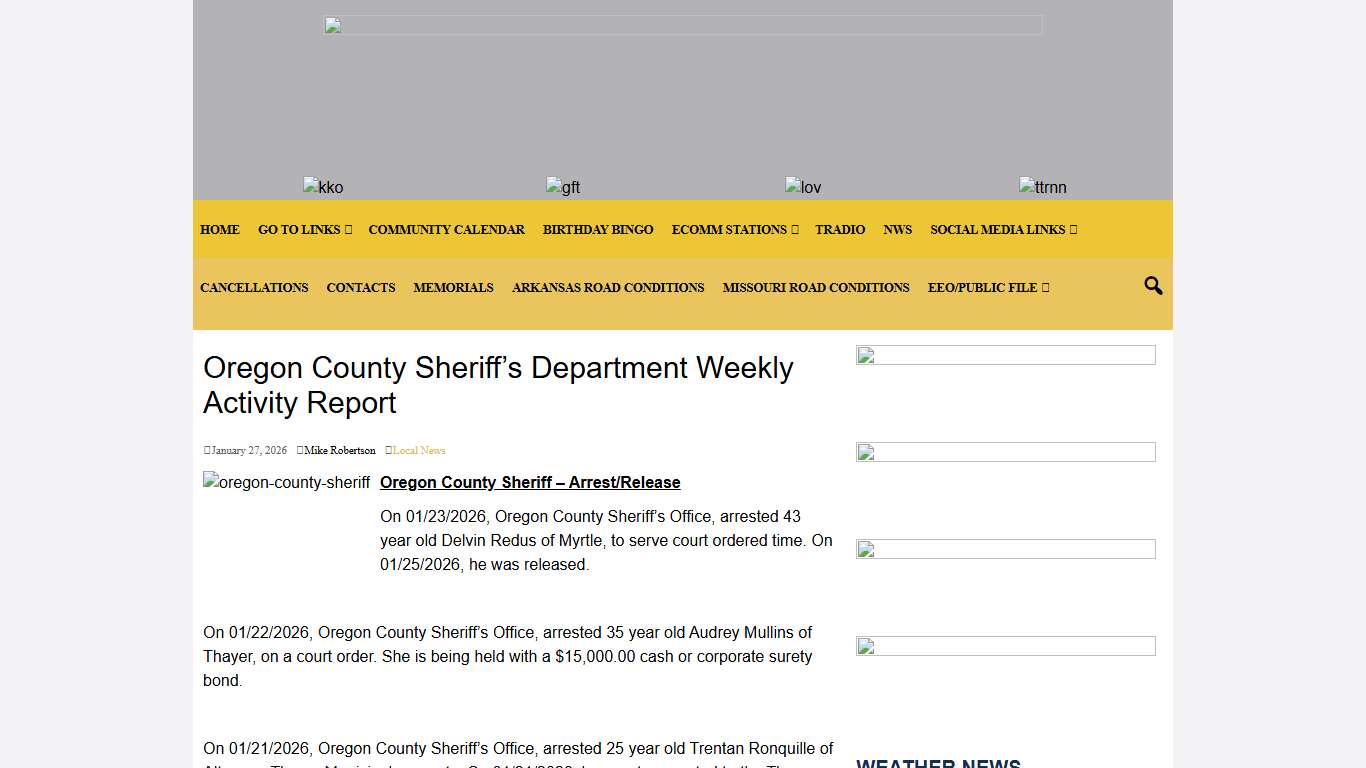Open the CANCELLATIONS page
1366x768 pixels.
point(254,287)
